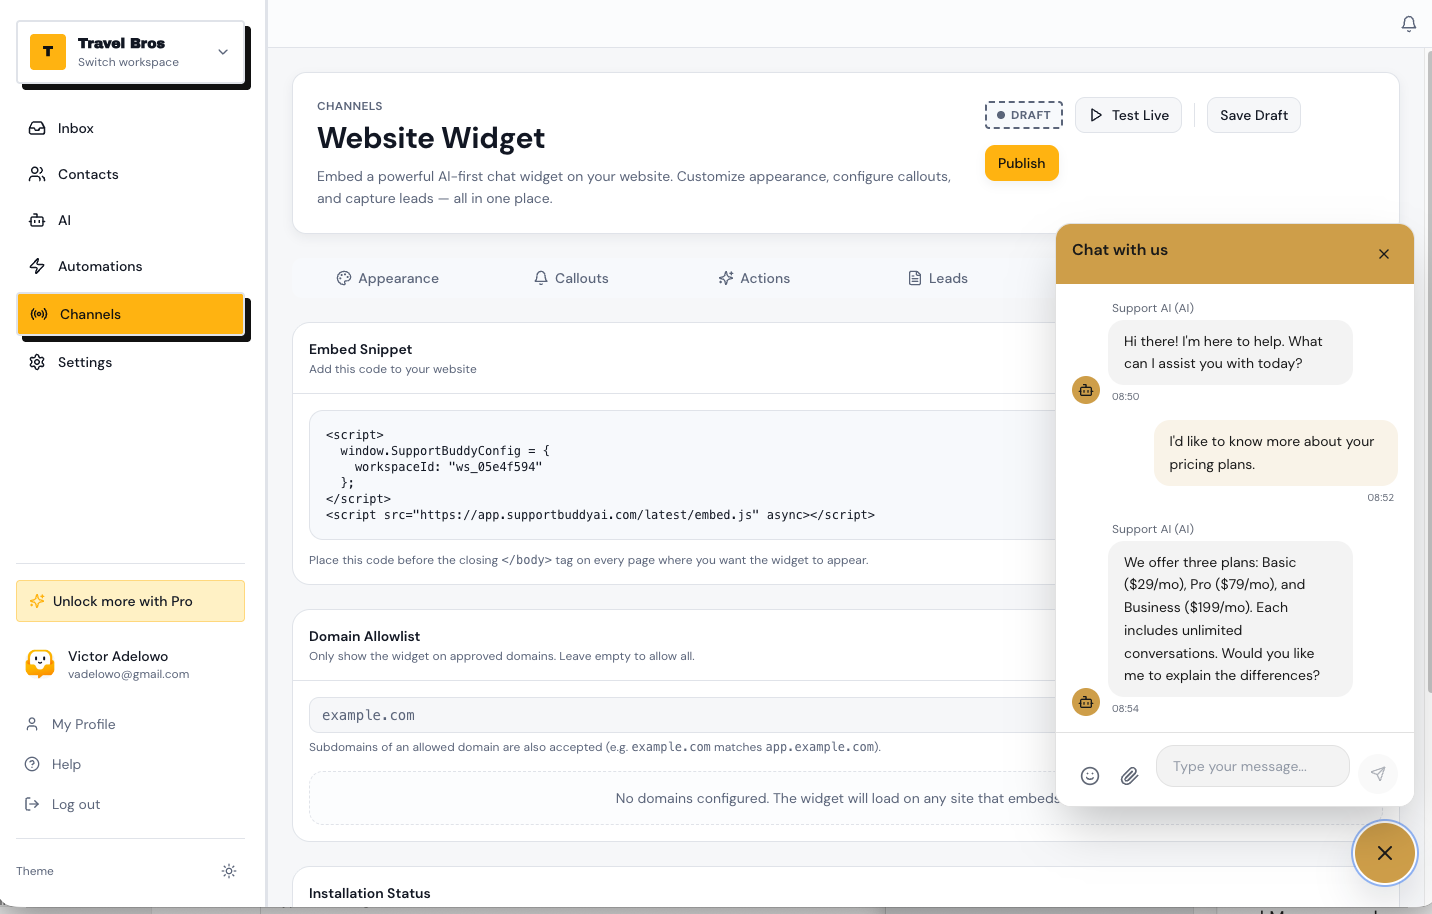Click the AI robot icon in sidebar

(37, 220)
